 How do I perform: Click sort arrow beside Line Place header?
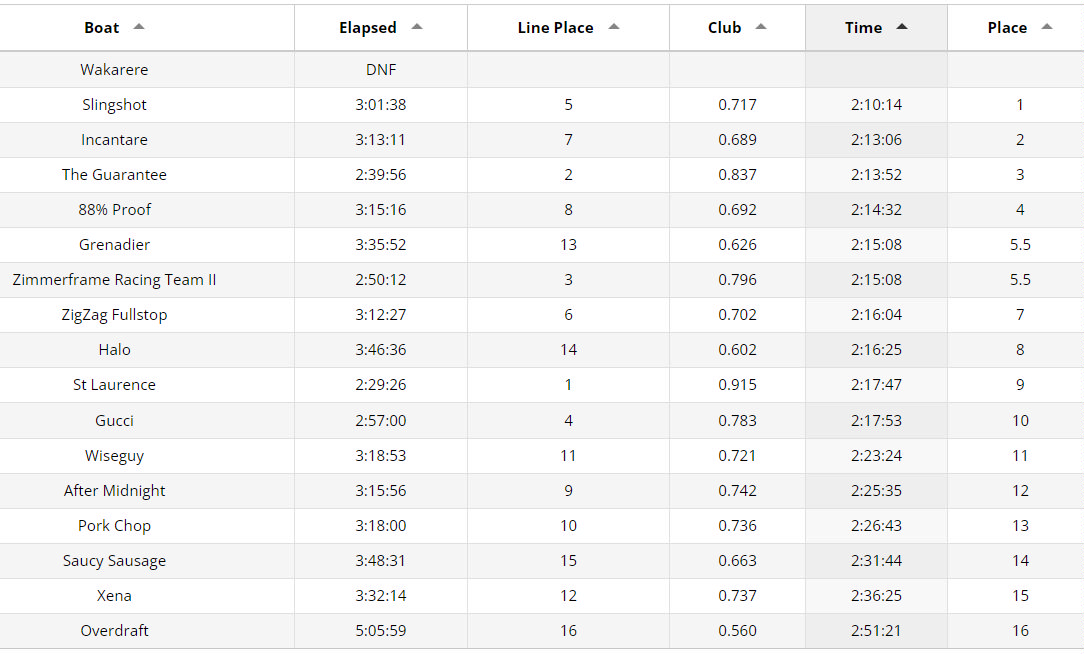[614, 27]
